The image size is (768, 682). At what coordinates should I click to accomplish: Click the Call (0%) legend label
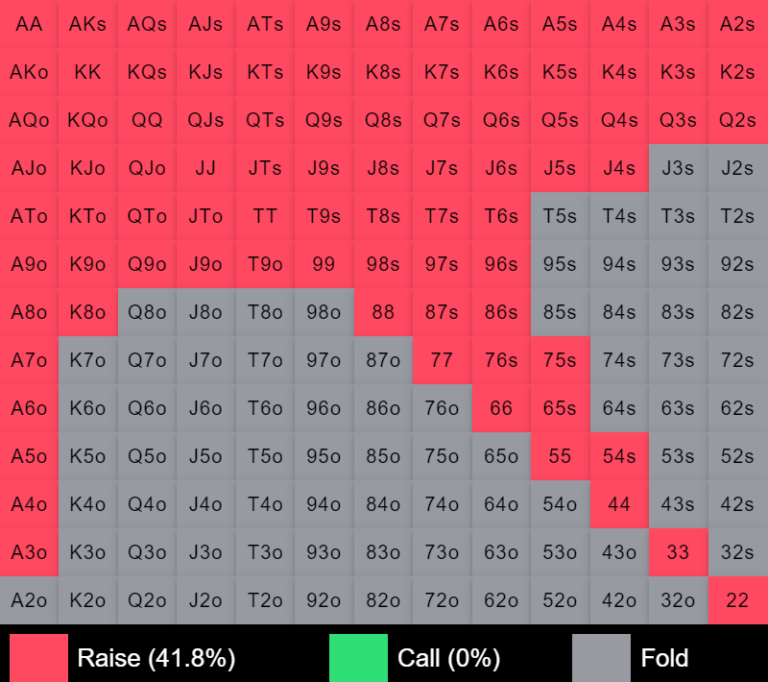coord(449,657)
